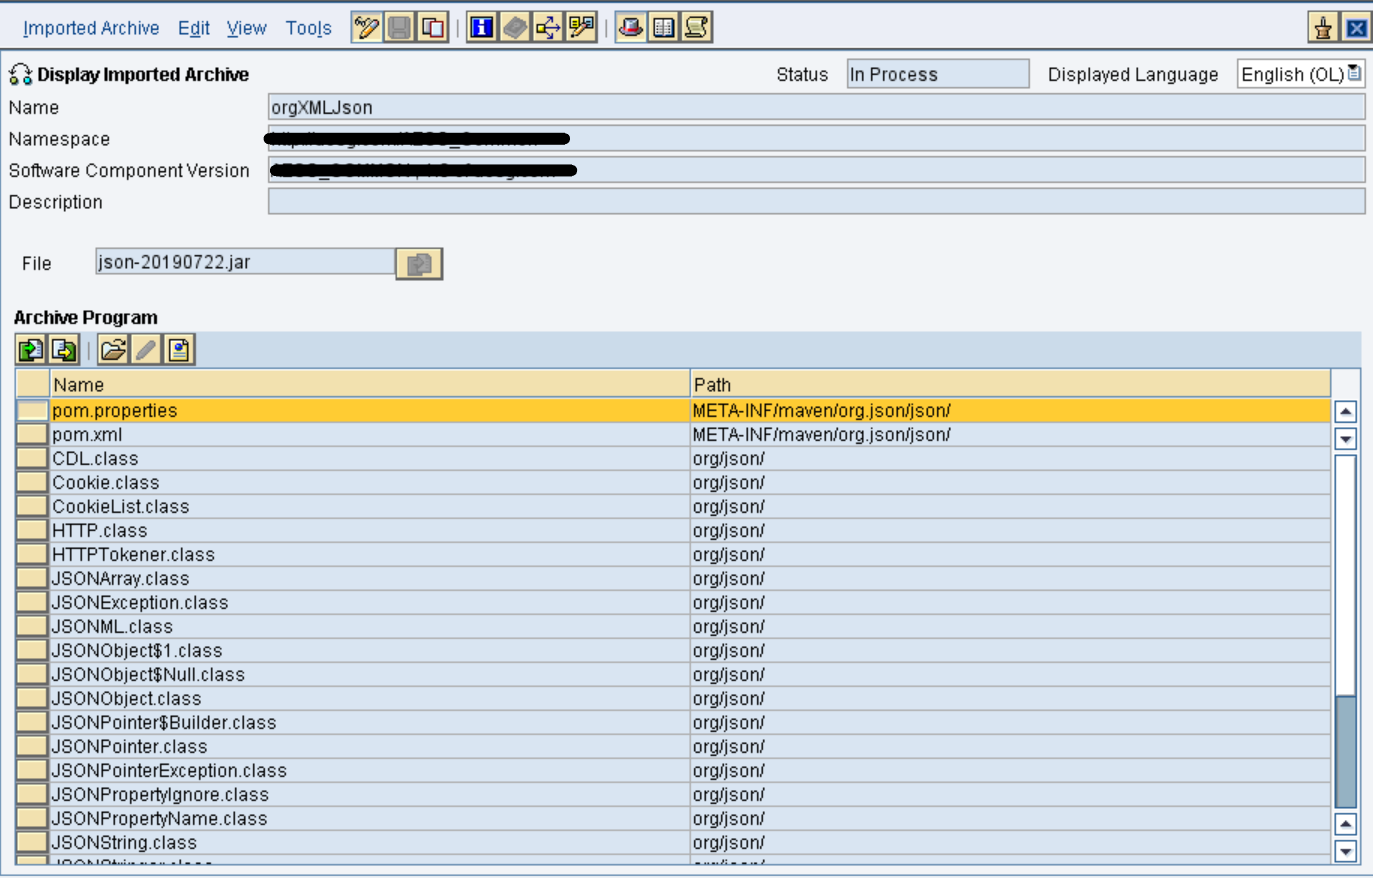Click the copy object icon in toolbar
The height and width of the screenshot is (878, 1373).
click(433, 27)
